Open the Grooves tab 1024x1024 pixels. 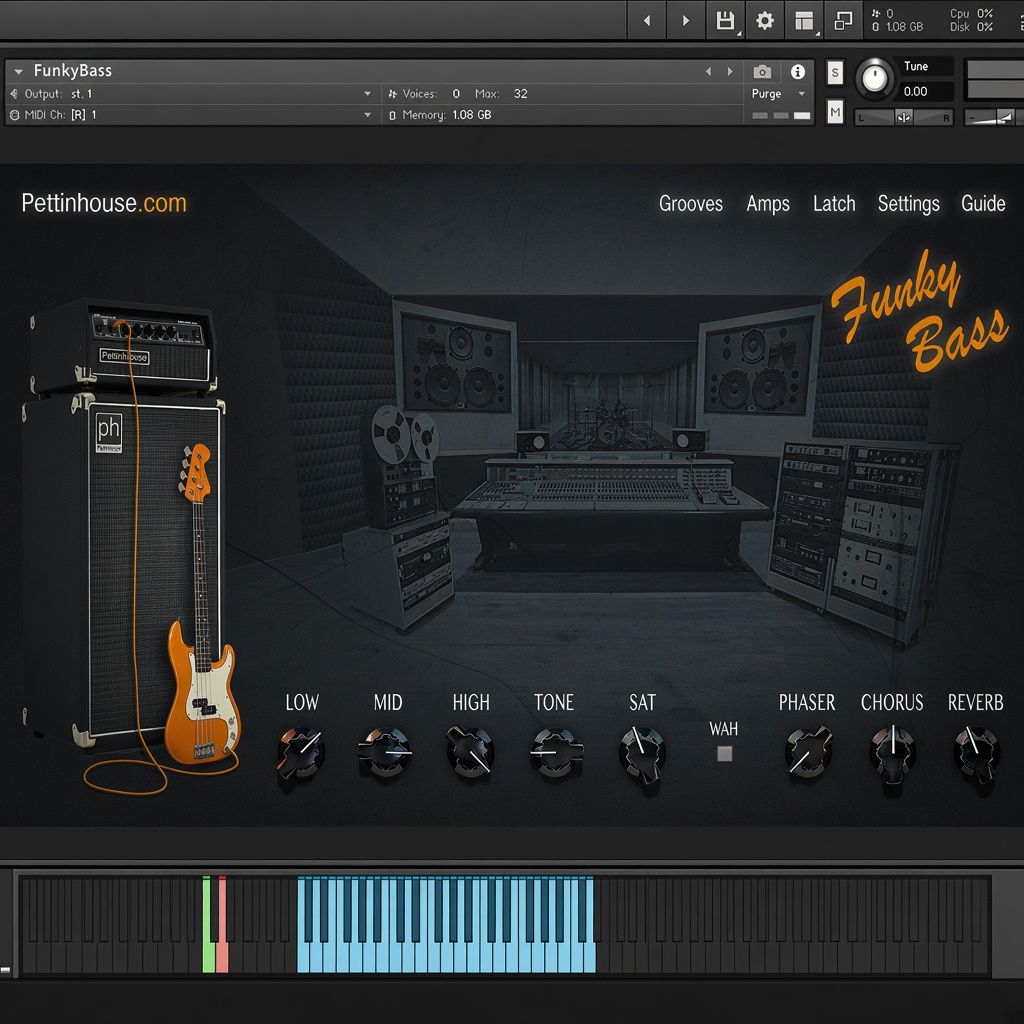click(x=691, y=204)
